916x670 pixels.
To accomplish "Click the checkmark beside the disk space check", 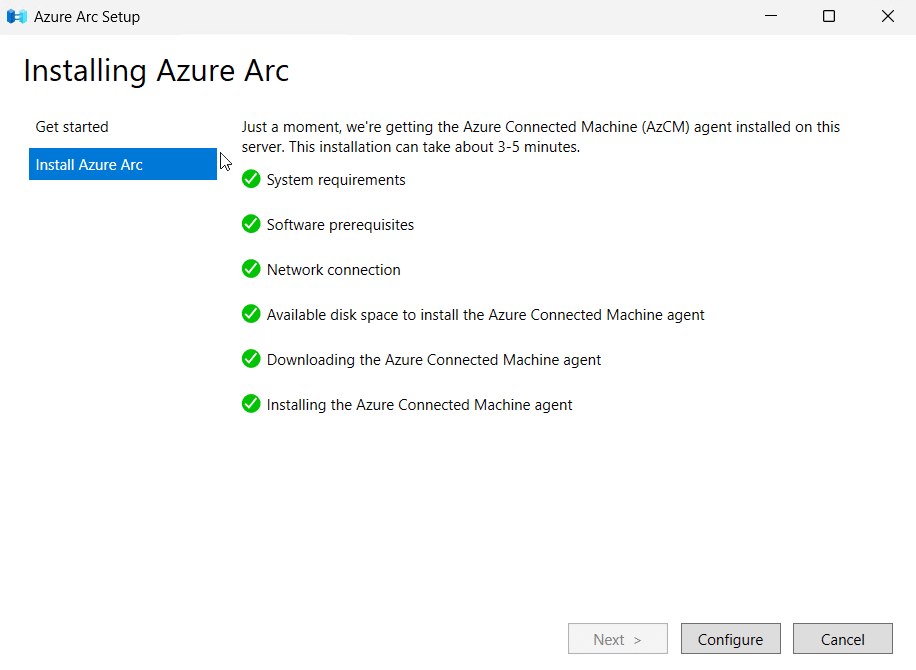I will (x=250, y=314).
